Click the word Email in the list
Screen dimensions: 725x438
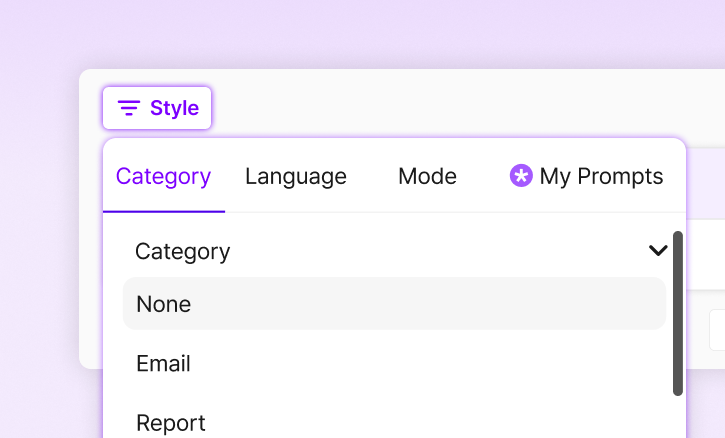click(x=164, y=364)
